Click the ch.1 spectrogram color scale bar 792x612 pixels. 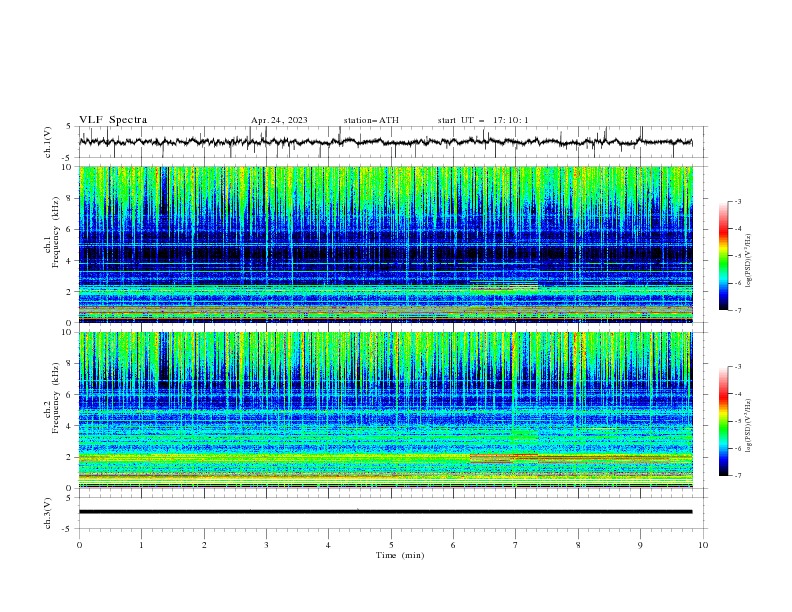click(723, 255)
